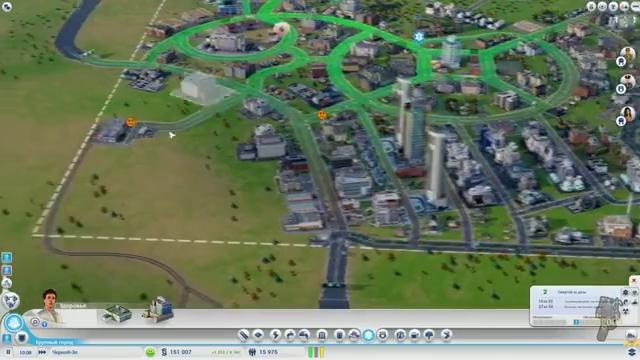Open the Water services menu icon
Screen dimensions: 640x360
click(290, 335)
